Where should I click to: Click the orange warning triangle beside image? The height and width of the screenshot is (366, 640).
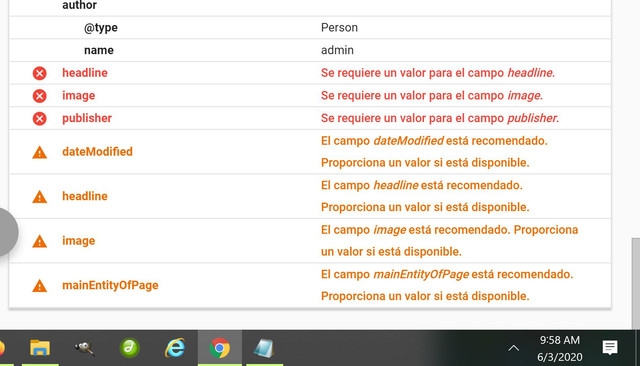[x=40, y=241]
